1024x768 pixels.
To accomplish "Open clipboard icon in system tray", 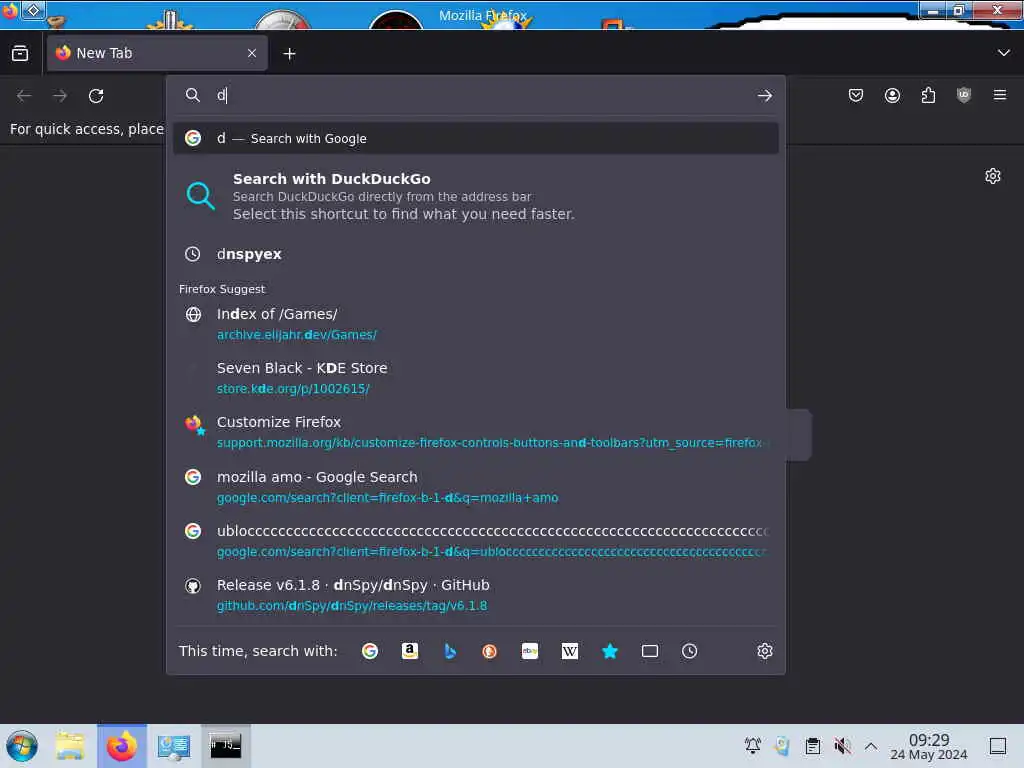I will click(812, 745).
